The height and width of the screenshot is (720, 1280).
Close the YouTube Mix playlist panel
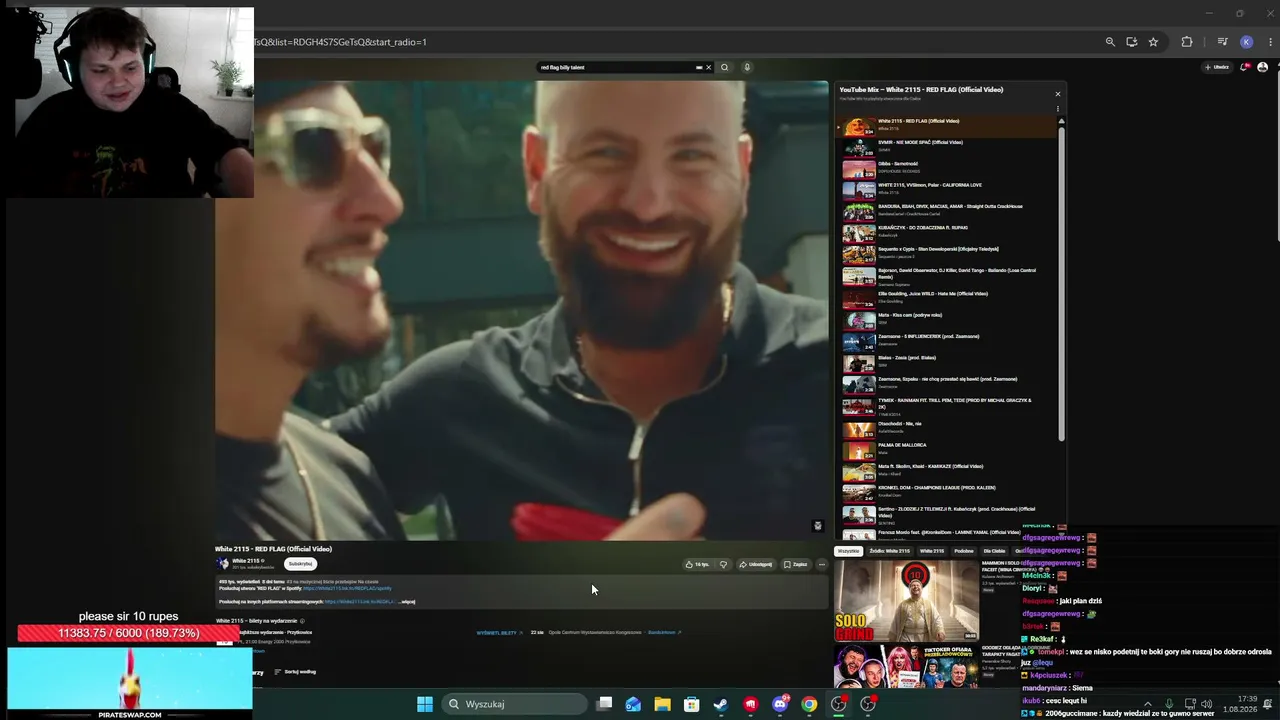click(1057, 94)
